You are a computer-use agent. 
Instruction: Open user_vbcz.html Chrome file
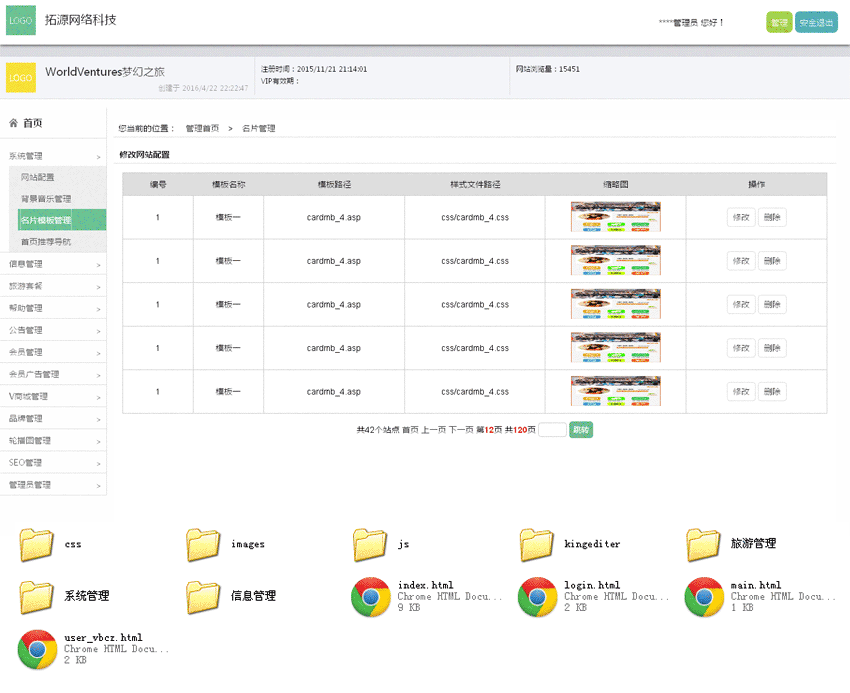(37, 649)
